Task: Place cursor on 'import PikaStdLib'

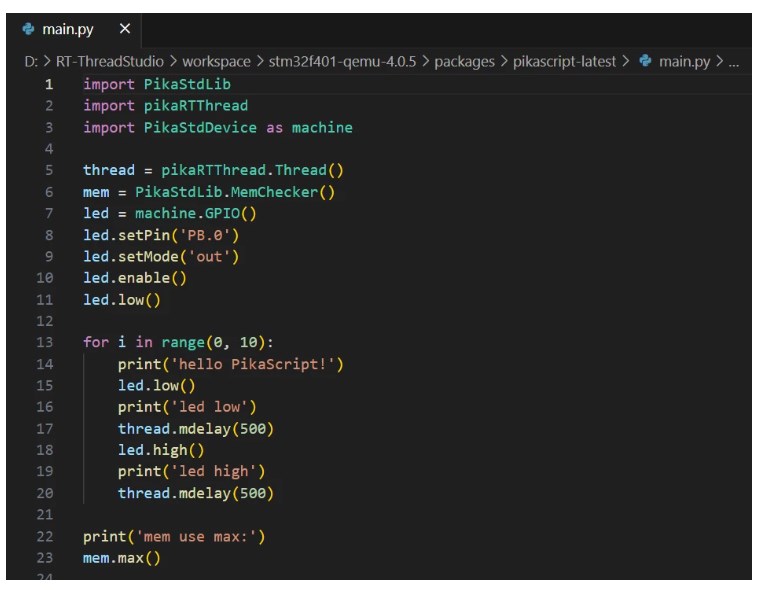Action: (157, 84)
